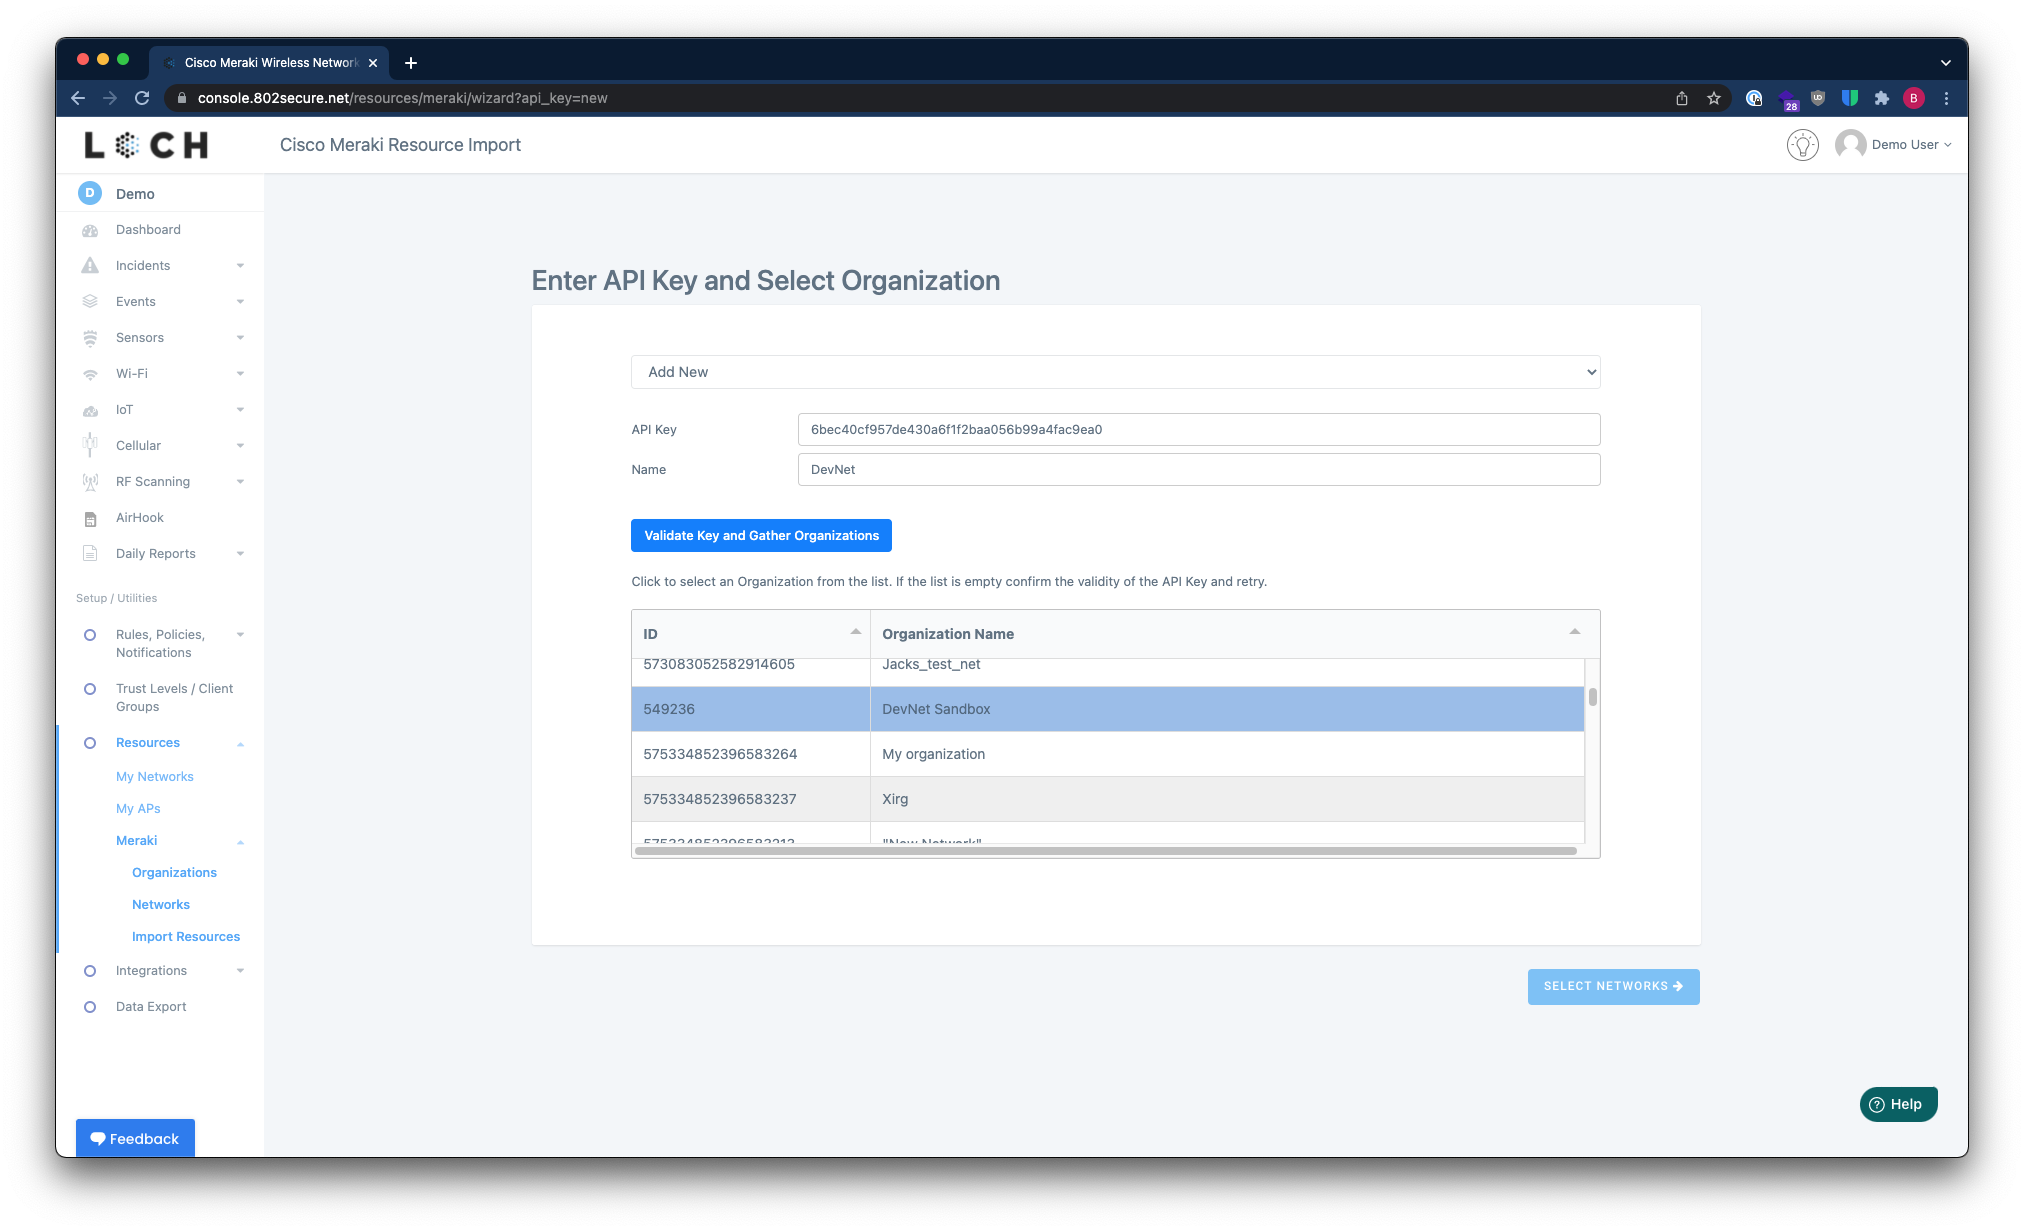This screenshot has height=1231, width=2024.
Task: Open the Add New key dropdown
Action: [1115, 372]
